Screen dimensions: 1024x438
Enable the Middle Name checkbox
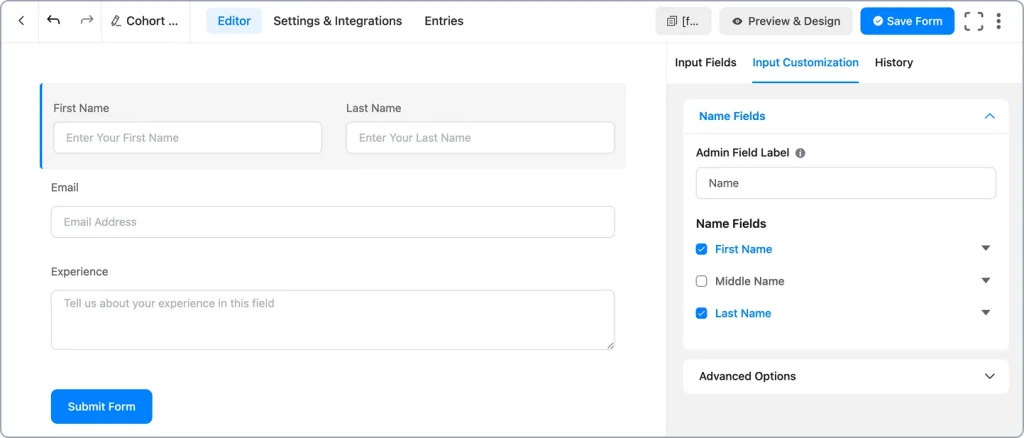pos(701,281)
